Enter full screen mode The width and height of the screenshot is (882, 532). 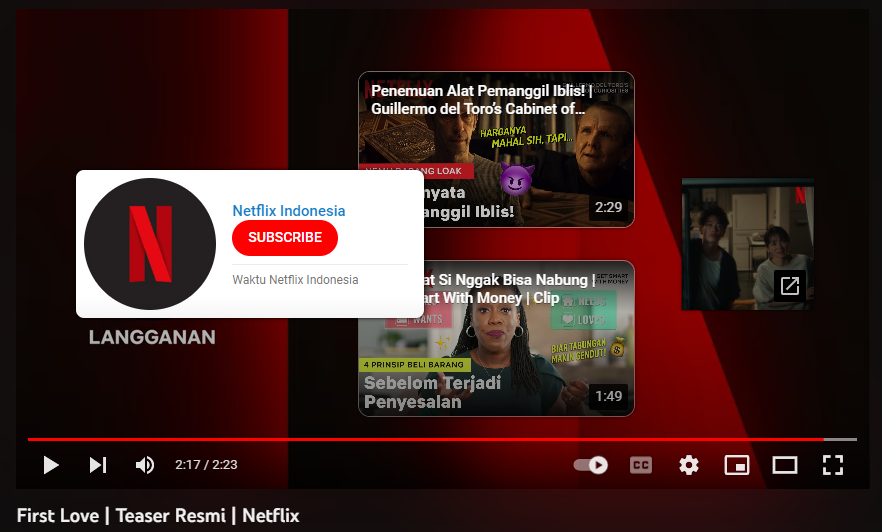tap(832, 465)
